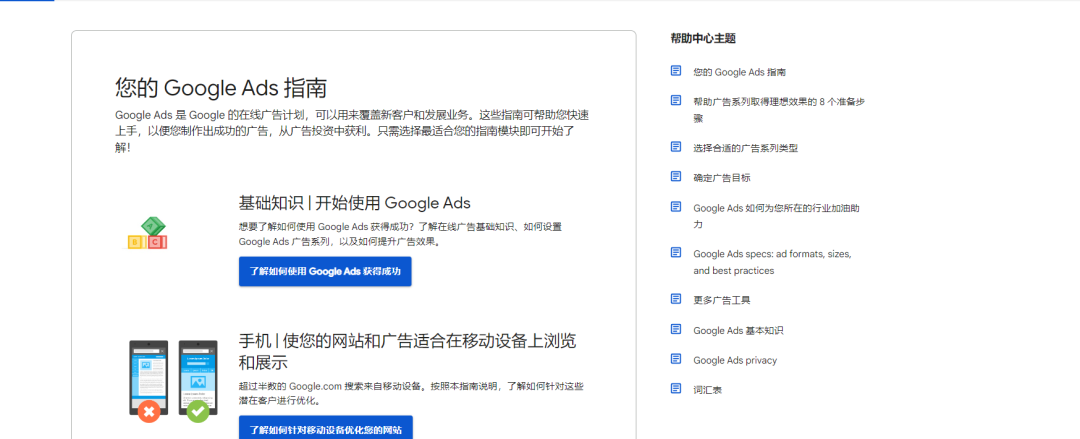Click 帮助中心主题 sidebar heading
The height and width of the screenshot is (439, 1080).
coord(703,39)
